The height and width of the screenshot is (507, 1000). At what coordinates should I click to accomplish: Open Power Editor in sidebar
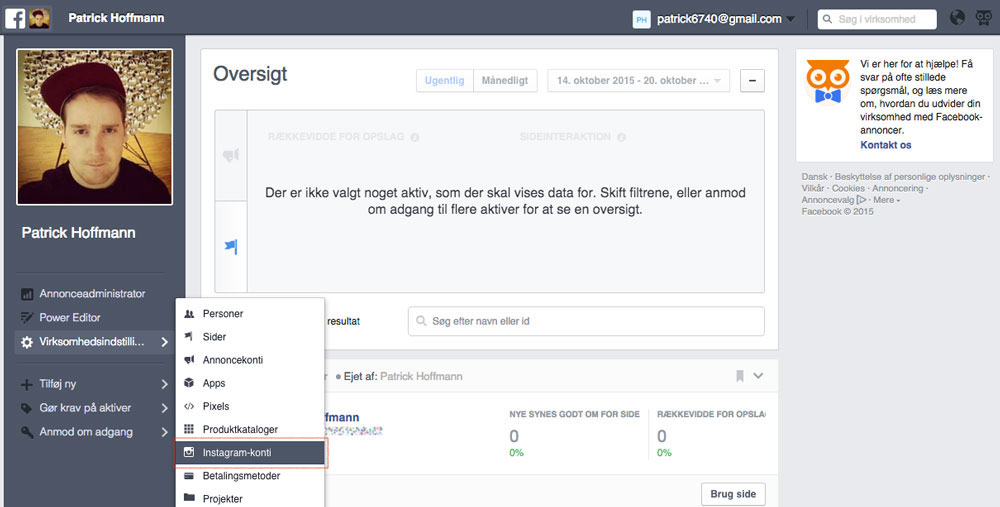click(70, 318)
